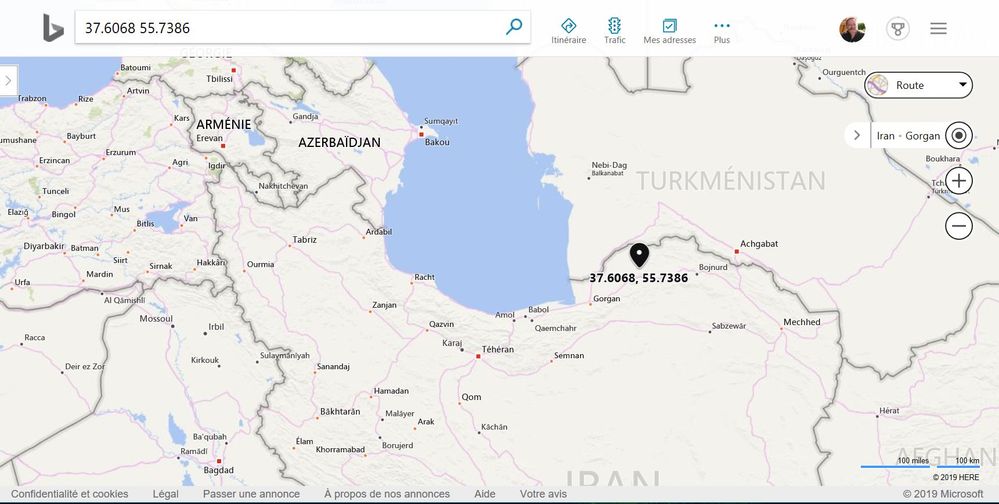Expand the left side panel chevron
Viewport: 999px width, 504px height.
[x=8, y=81]
